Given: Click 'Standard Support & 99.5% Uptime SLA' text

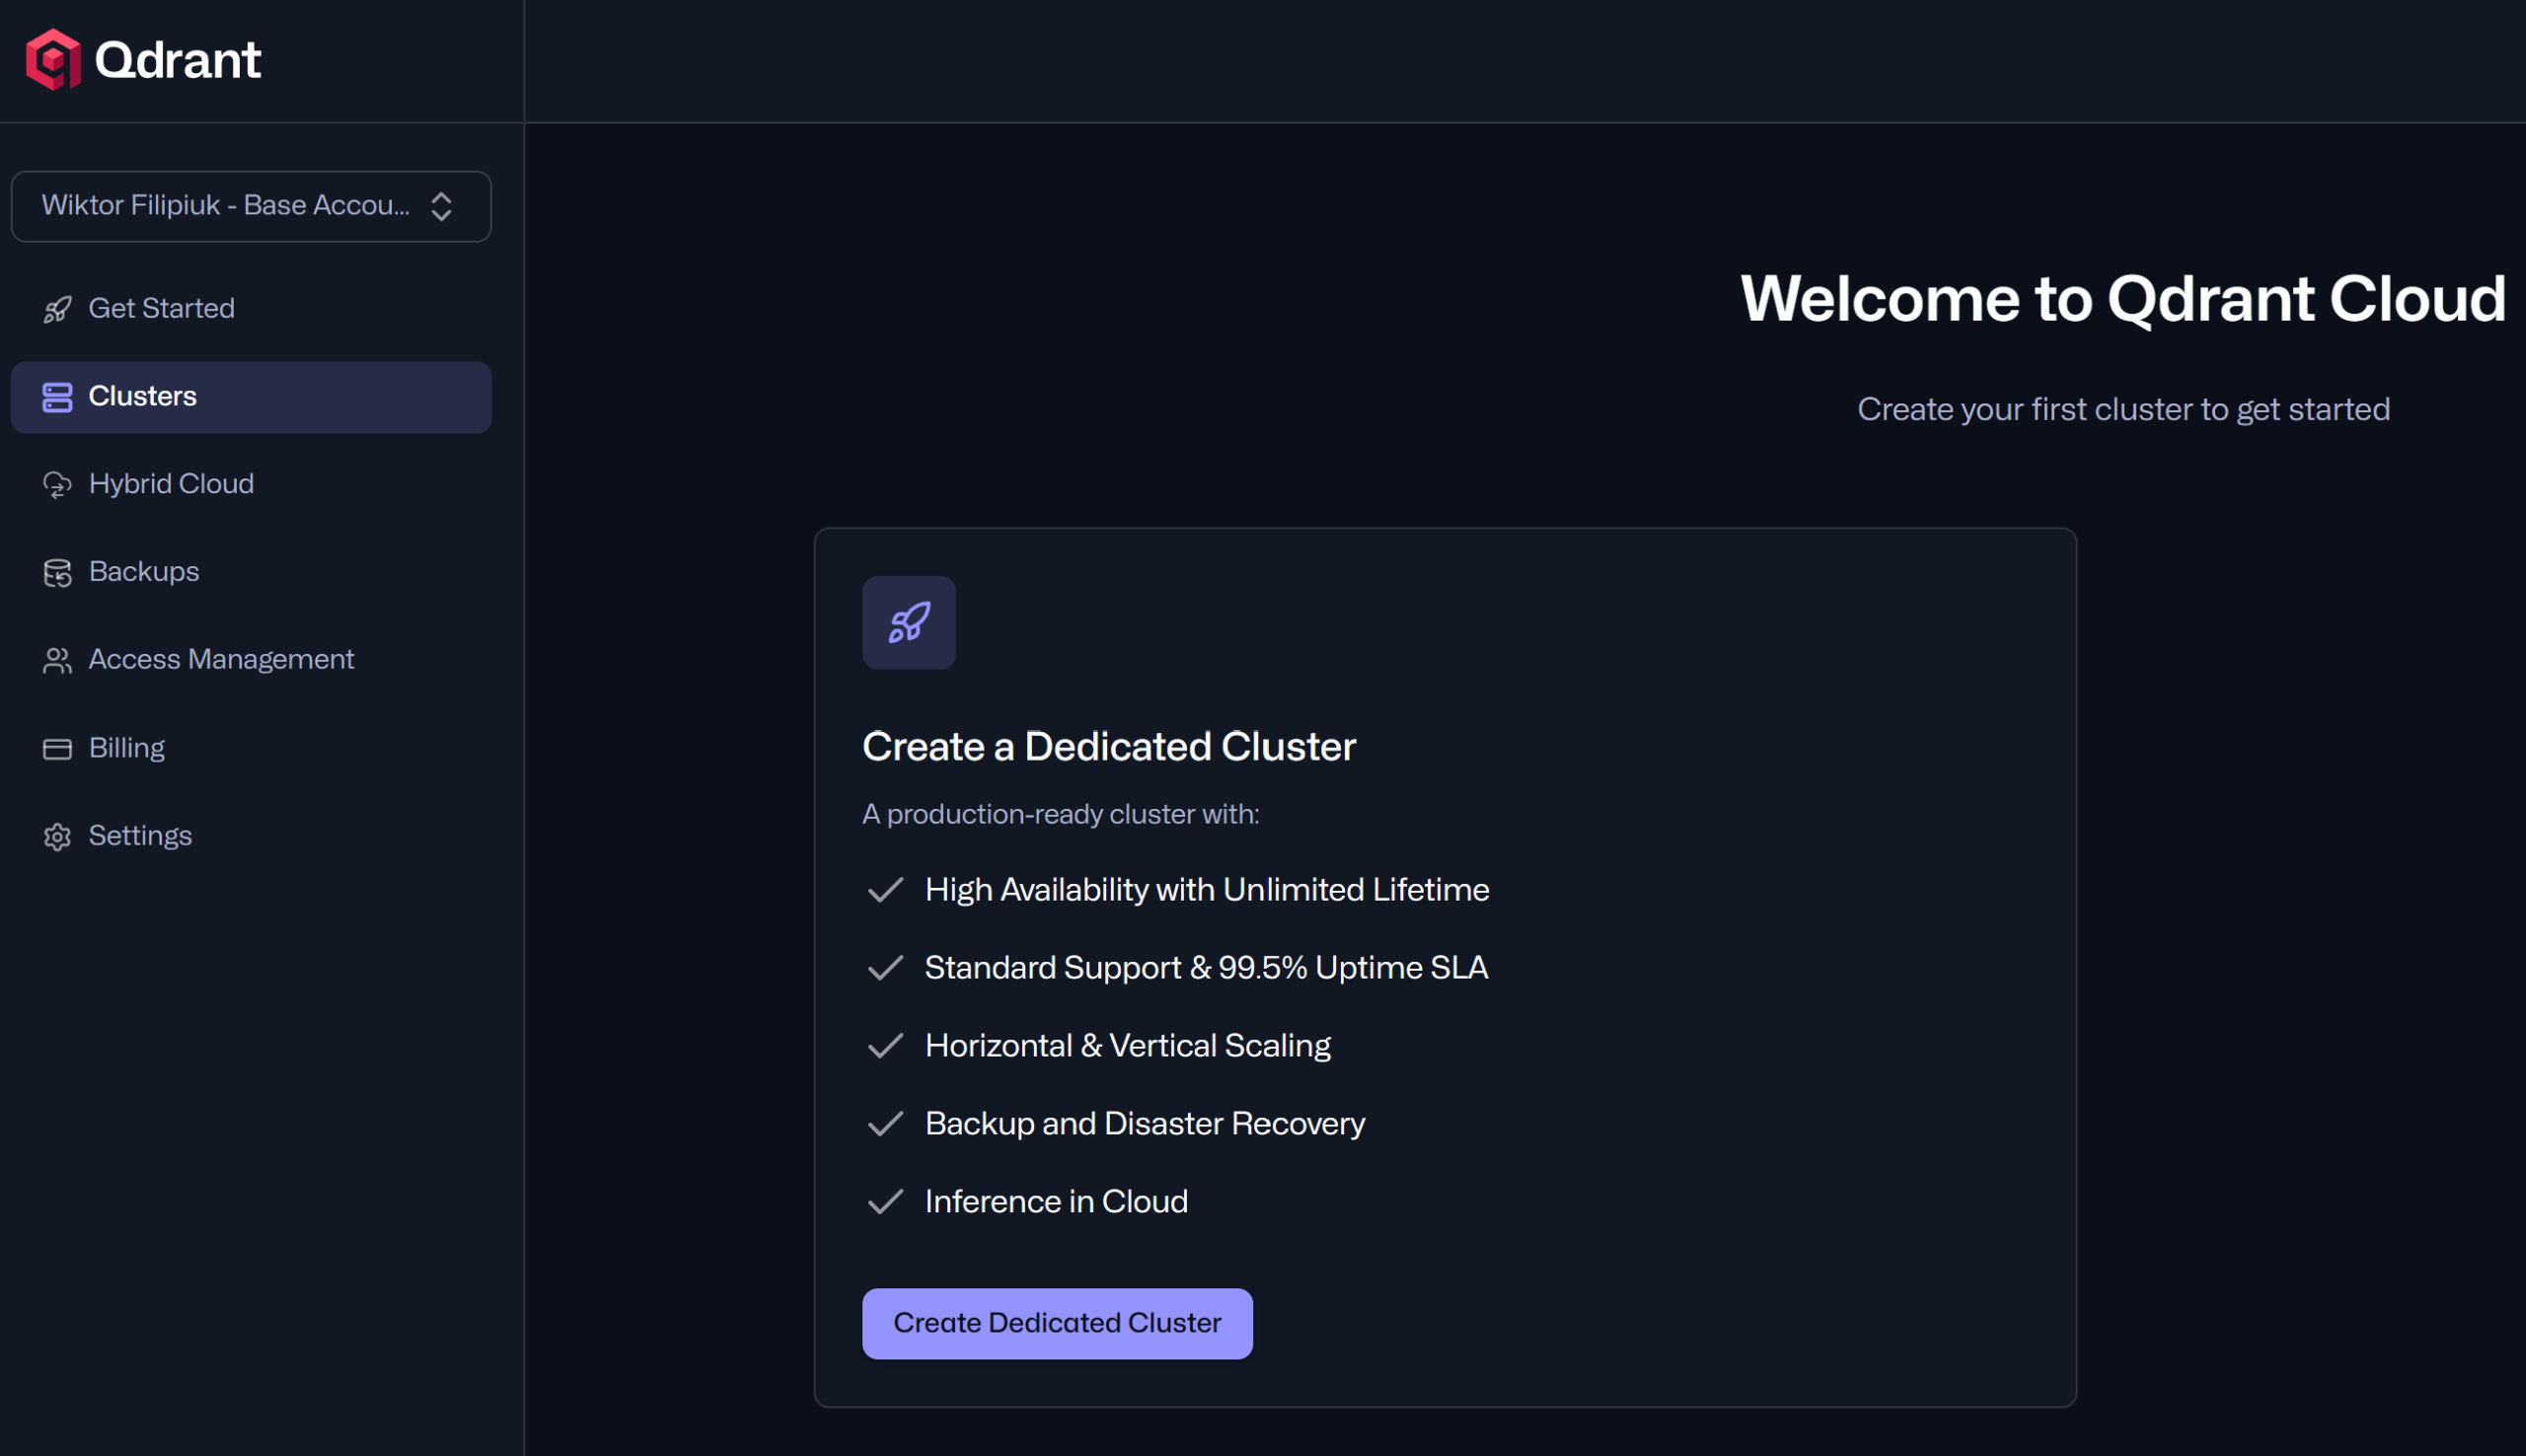Looking at the screenshot, I should (1206, 968).
